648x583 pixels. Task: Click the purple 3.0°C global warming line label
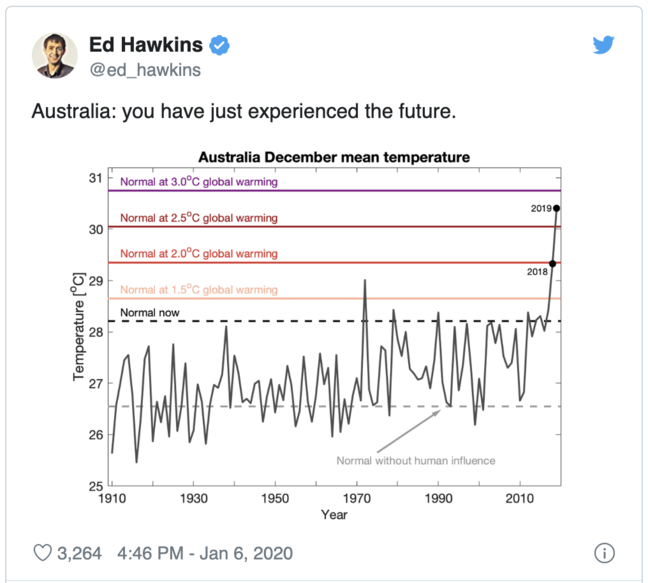pos(198,182)
